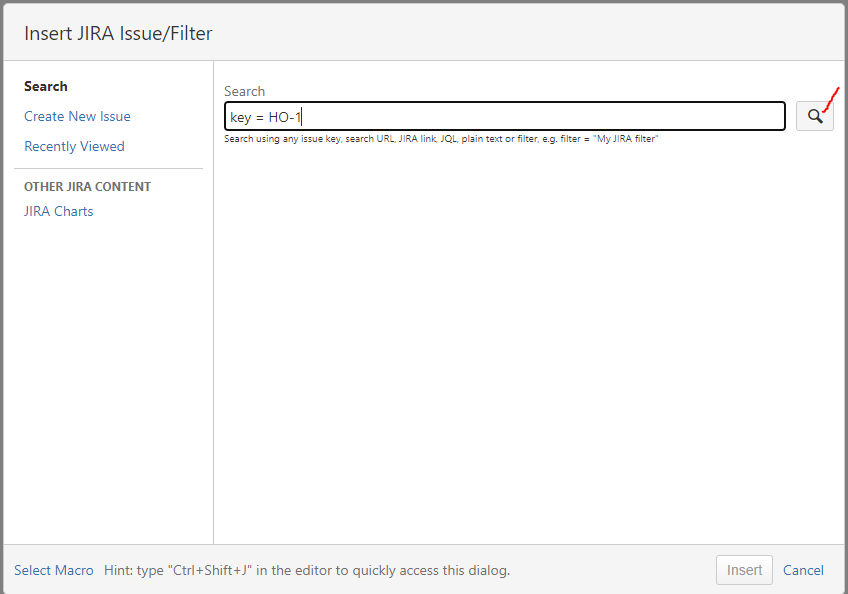Click the Search label above the field
848x594 pixels.
click(x=244, y=91)
